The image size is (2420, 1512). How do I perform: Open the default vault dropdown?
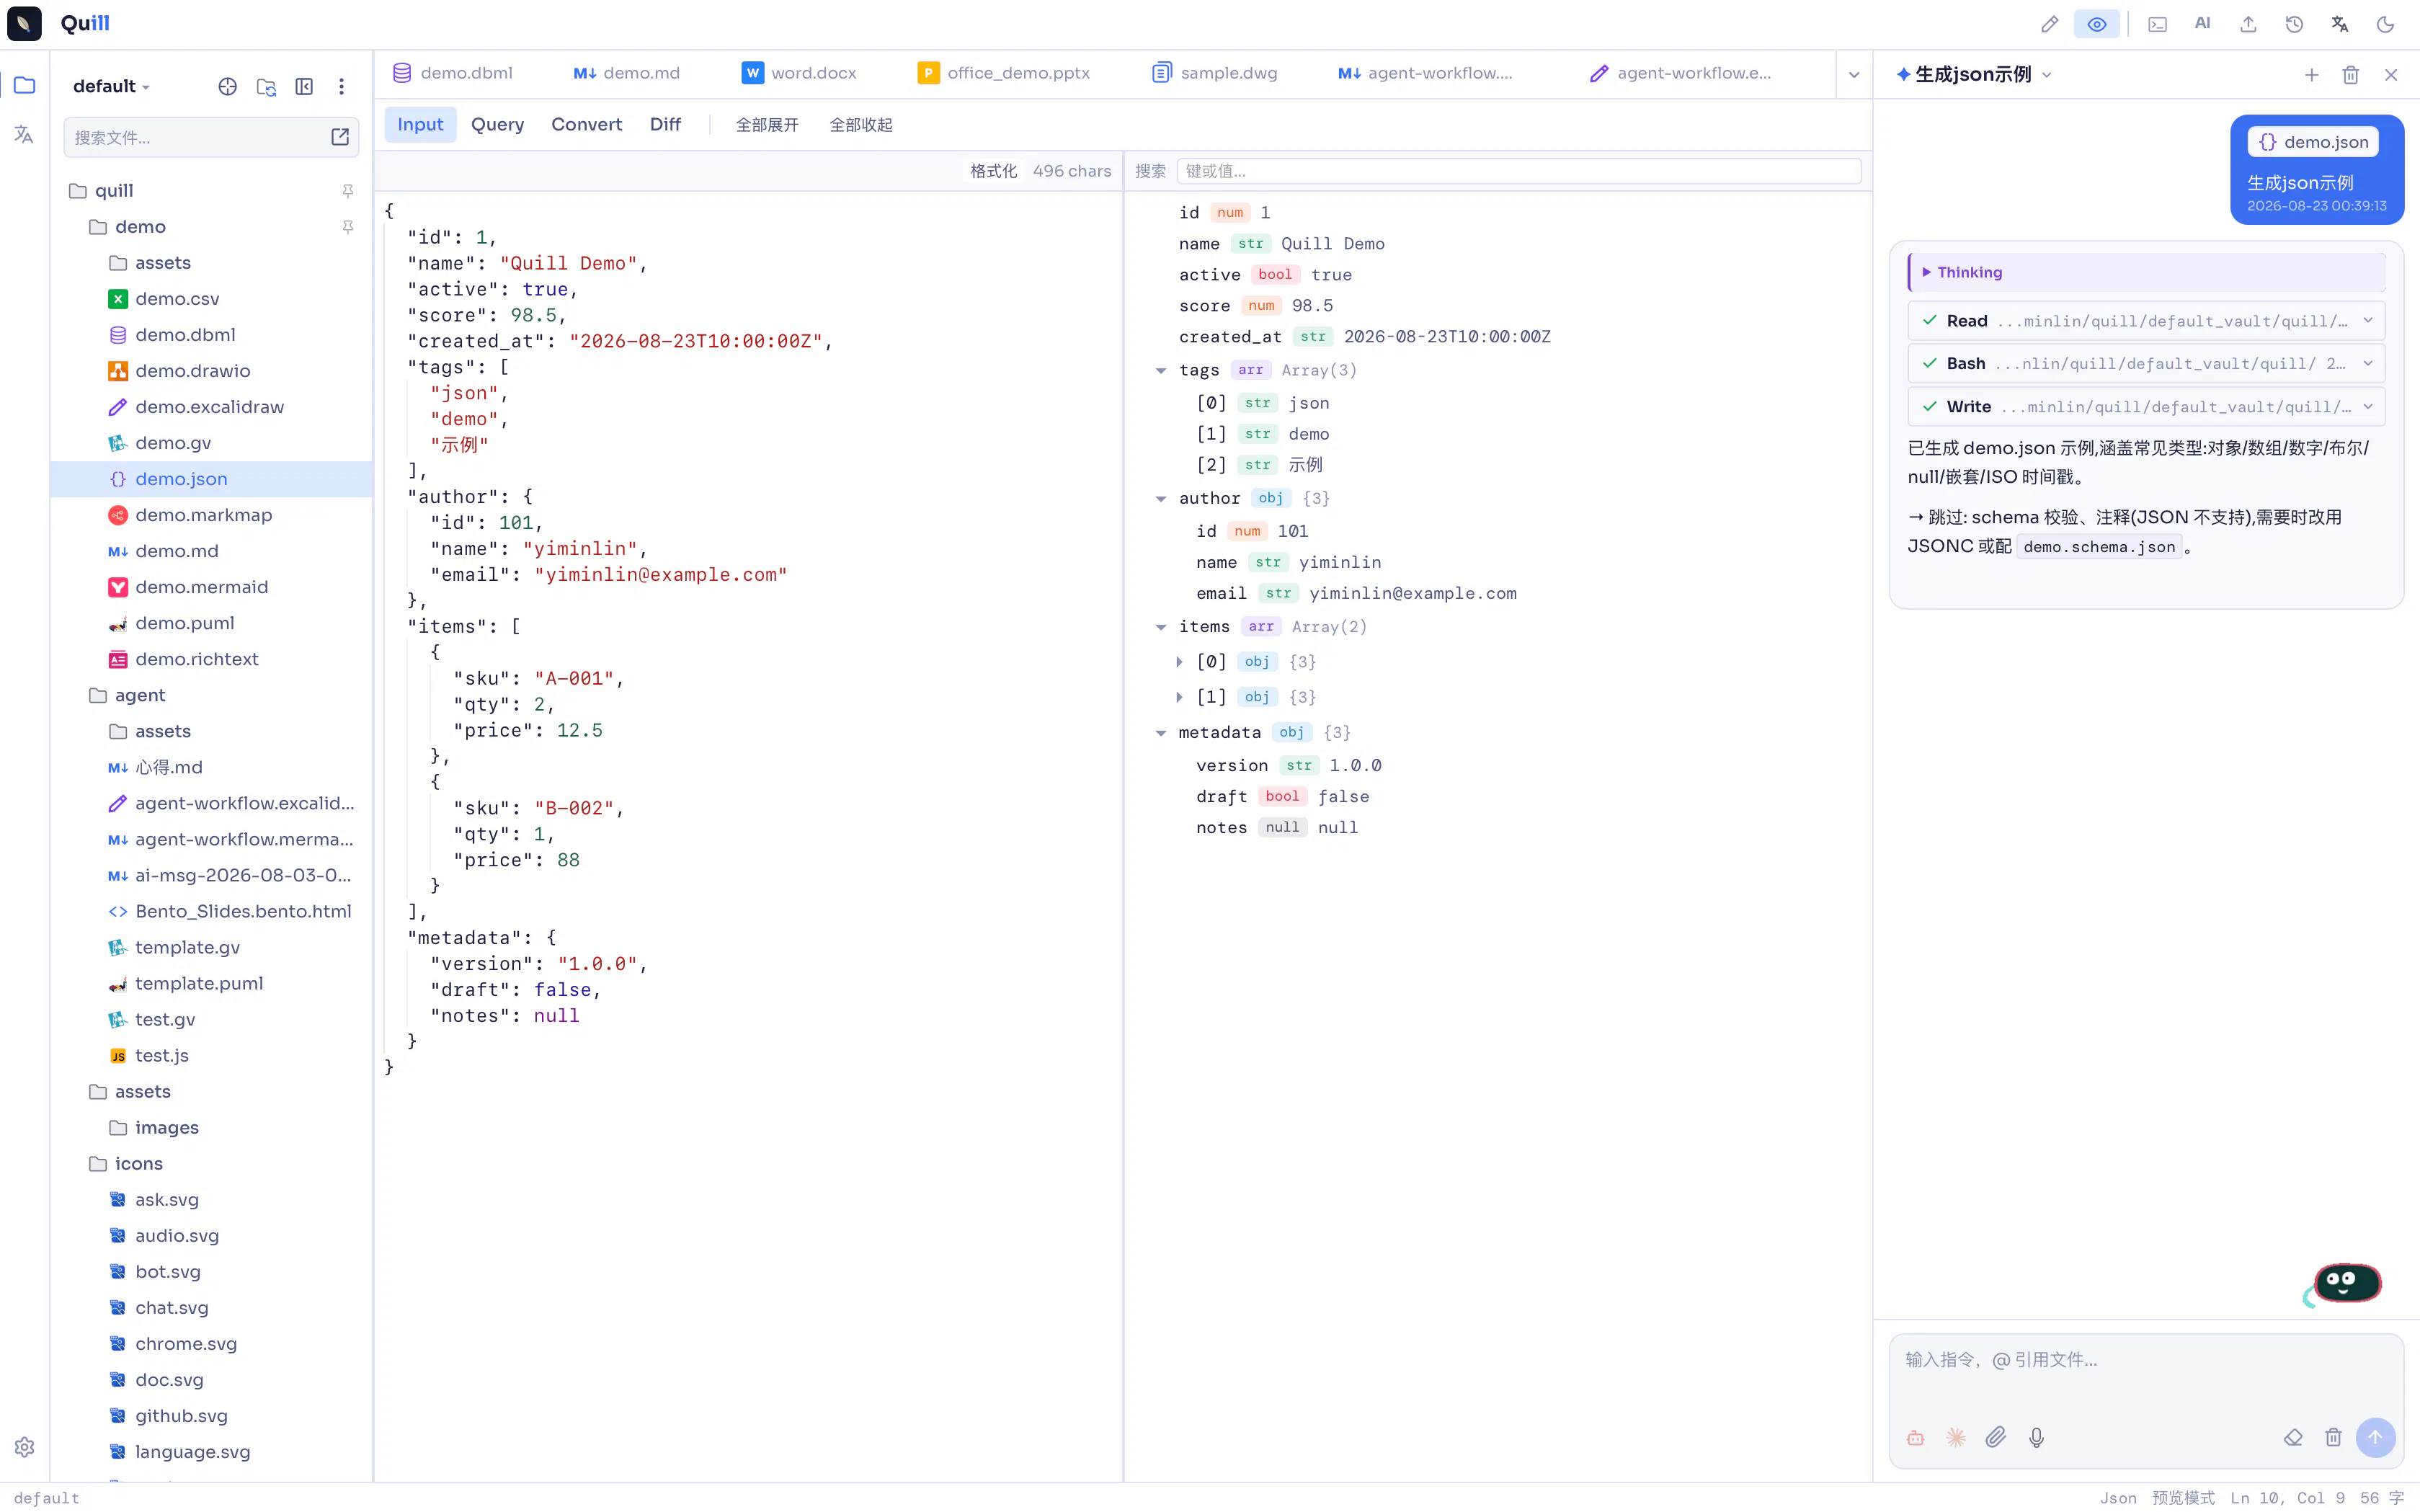[x=112, y=86]
